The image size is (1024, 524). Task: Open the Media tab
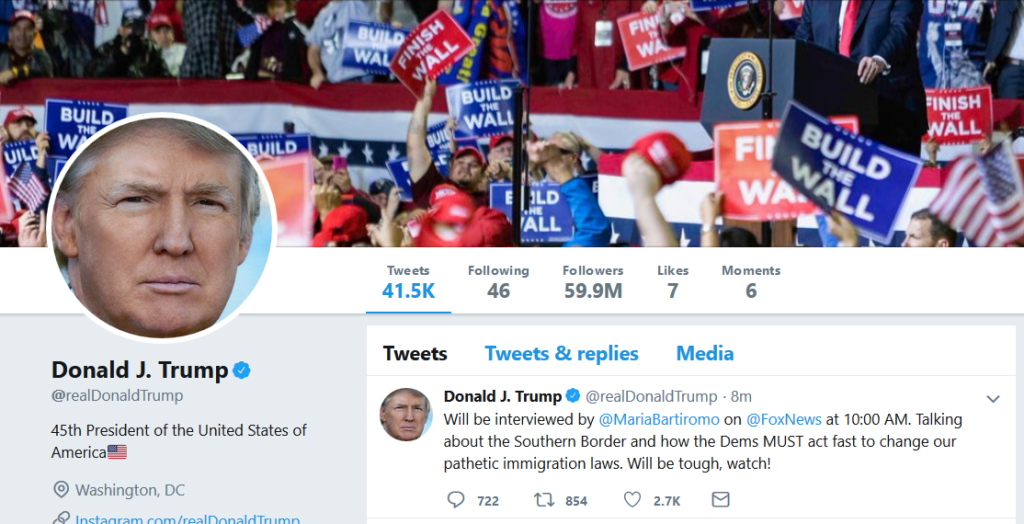click(x=705, y=353)
